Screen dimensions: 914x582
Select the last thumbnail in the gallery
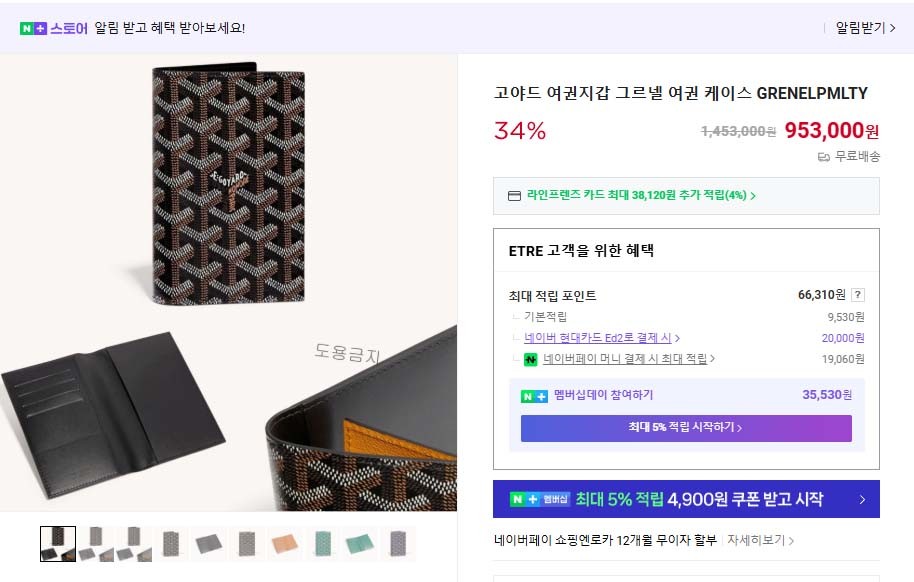[397, 544]
